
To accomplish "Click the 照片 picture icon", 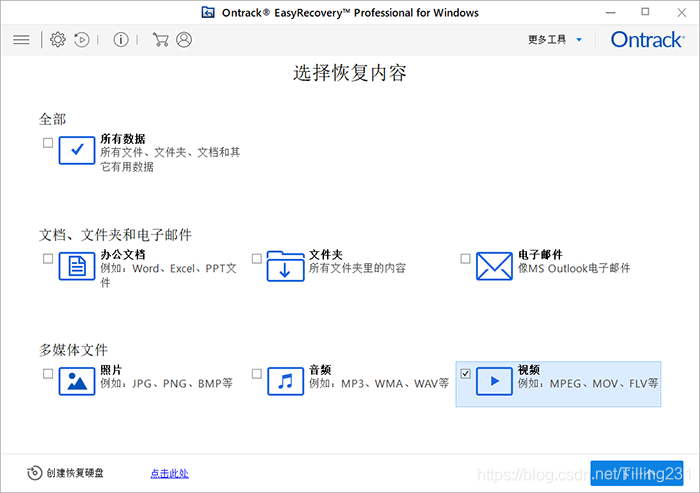I will click(x=77, y=381).
